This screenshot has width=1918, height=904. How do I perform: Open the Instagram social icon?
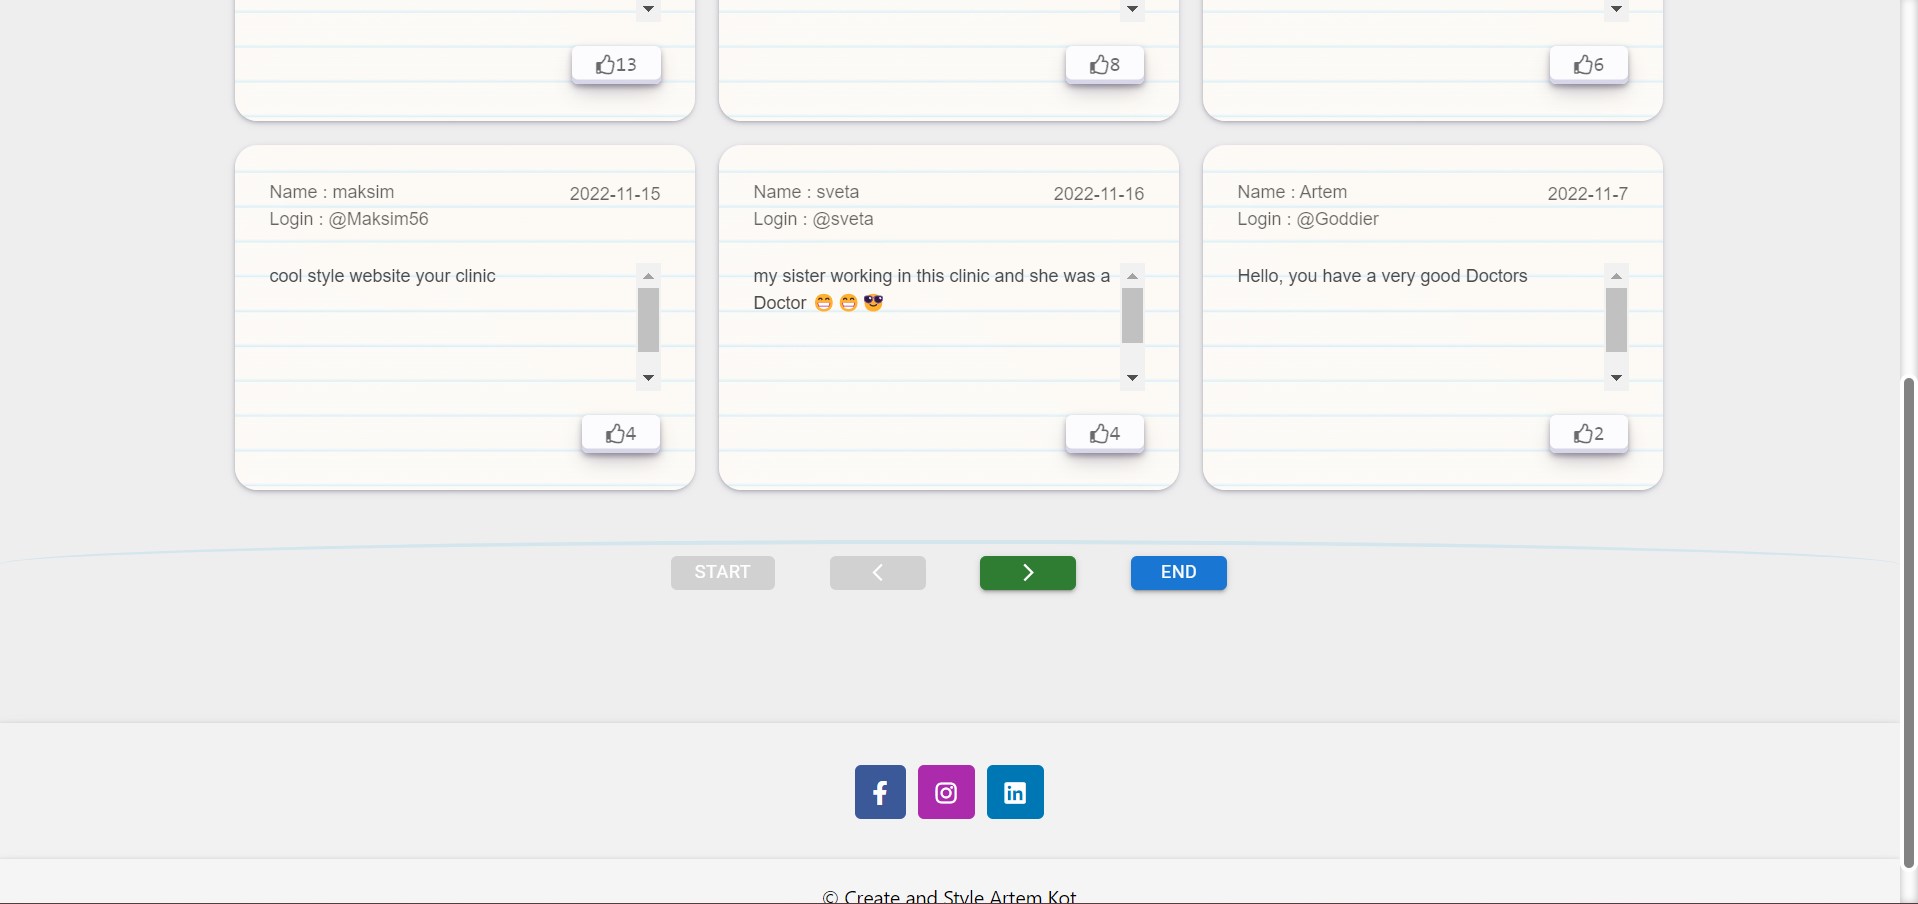coord(946,791)
